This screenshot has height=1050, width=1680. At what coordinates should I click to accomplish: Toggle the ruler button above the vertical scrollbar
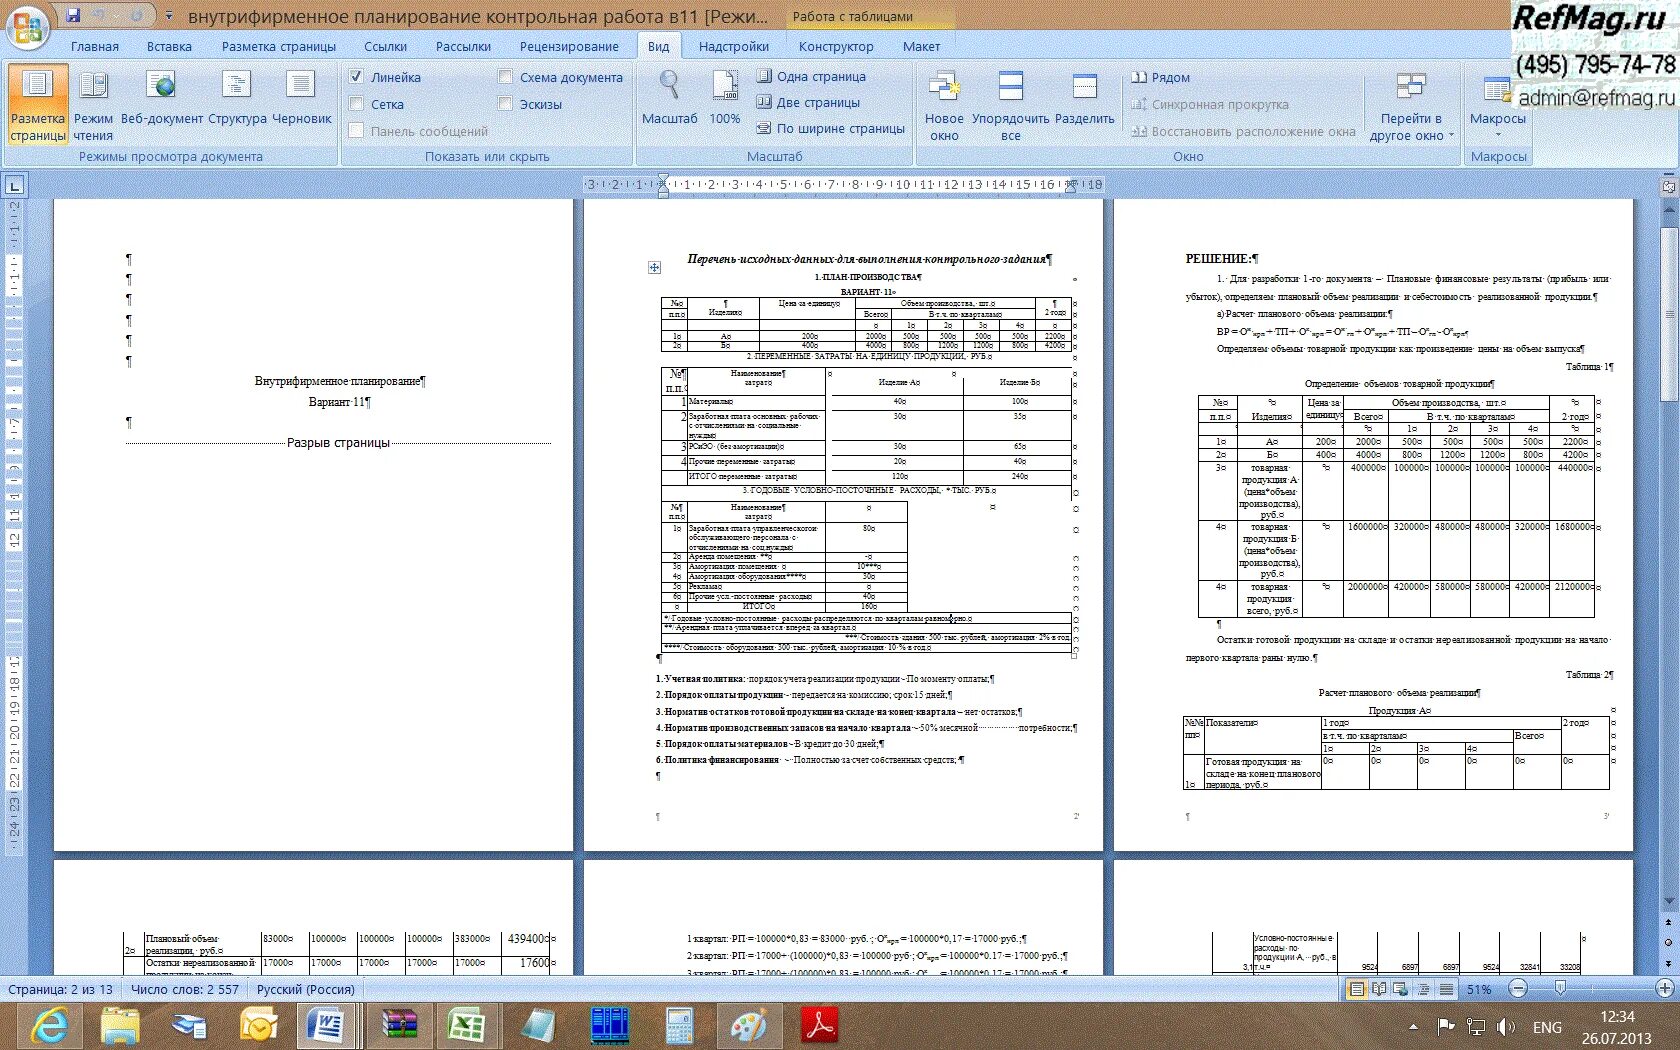click(1668, 186)
